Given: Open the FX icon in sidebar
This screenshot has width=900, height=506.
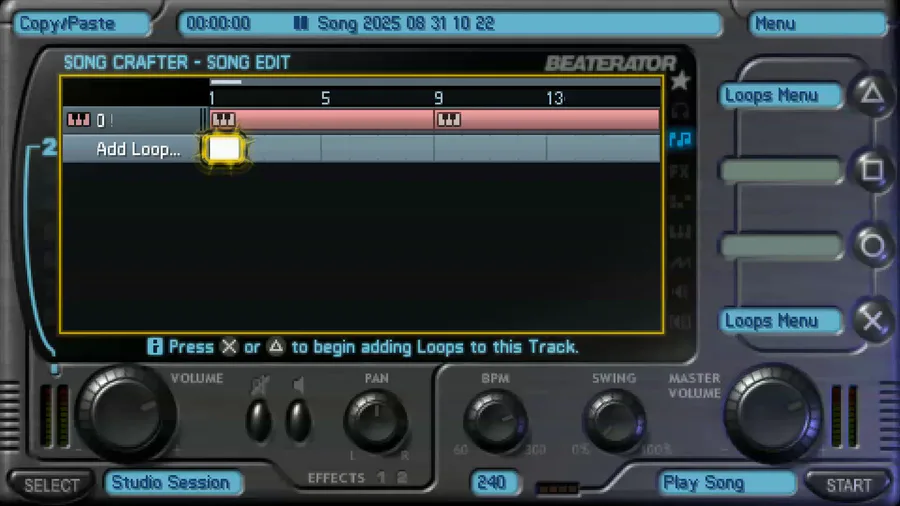Looking at the screenshot, I should coord(680,171).
